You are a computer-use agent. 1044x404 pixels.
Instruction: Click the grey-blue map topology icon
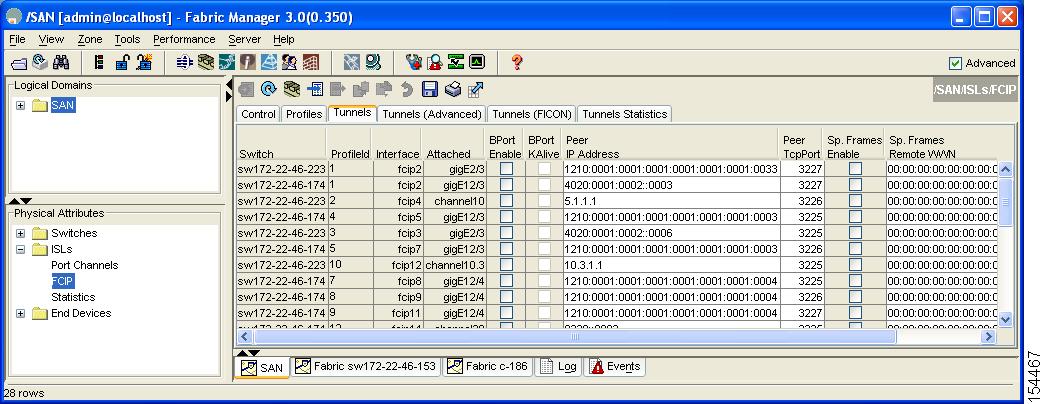click(352, 63)
